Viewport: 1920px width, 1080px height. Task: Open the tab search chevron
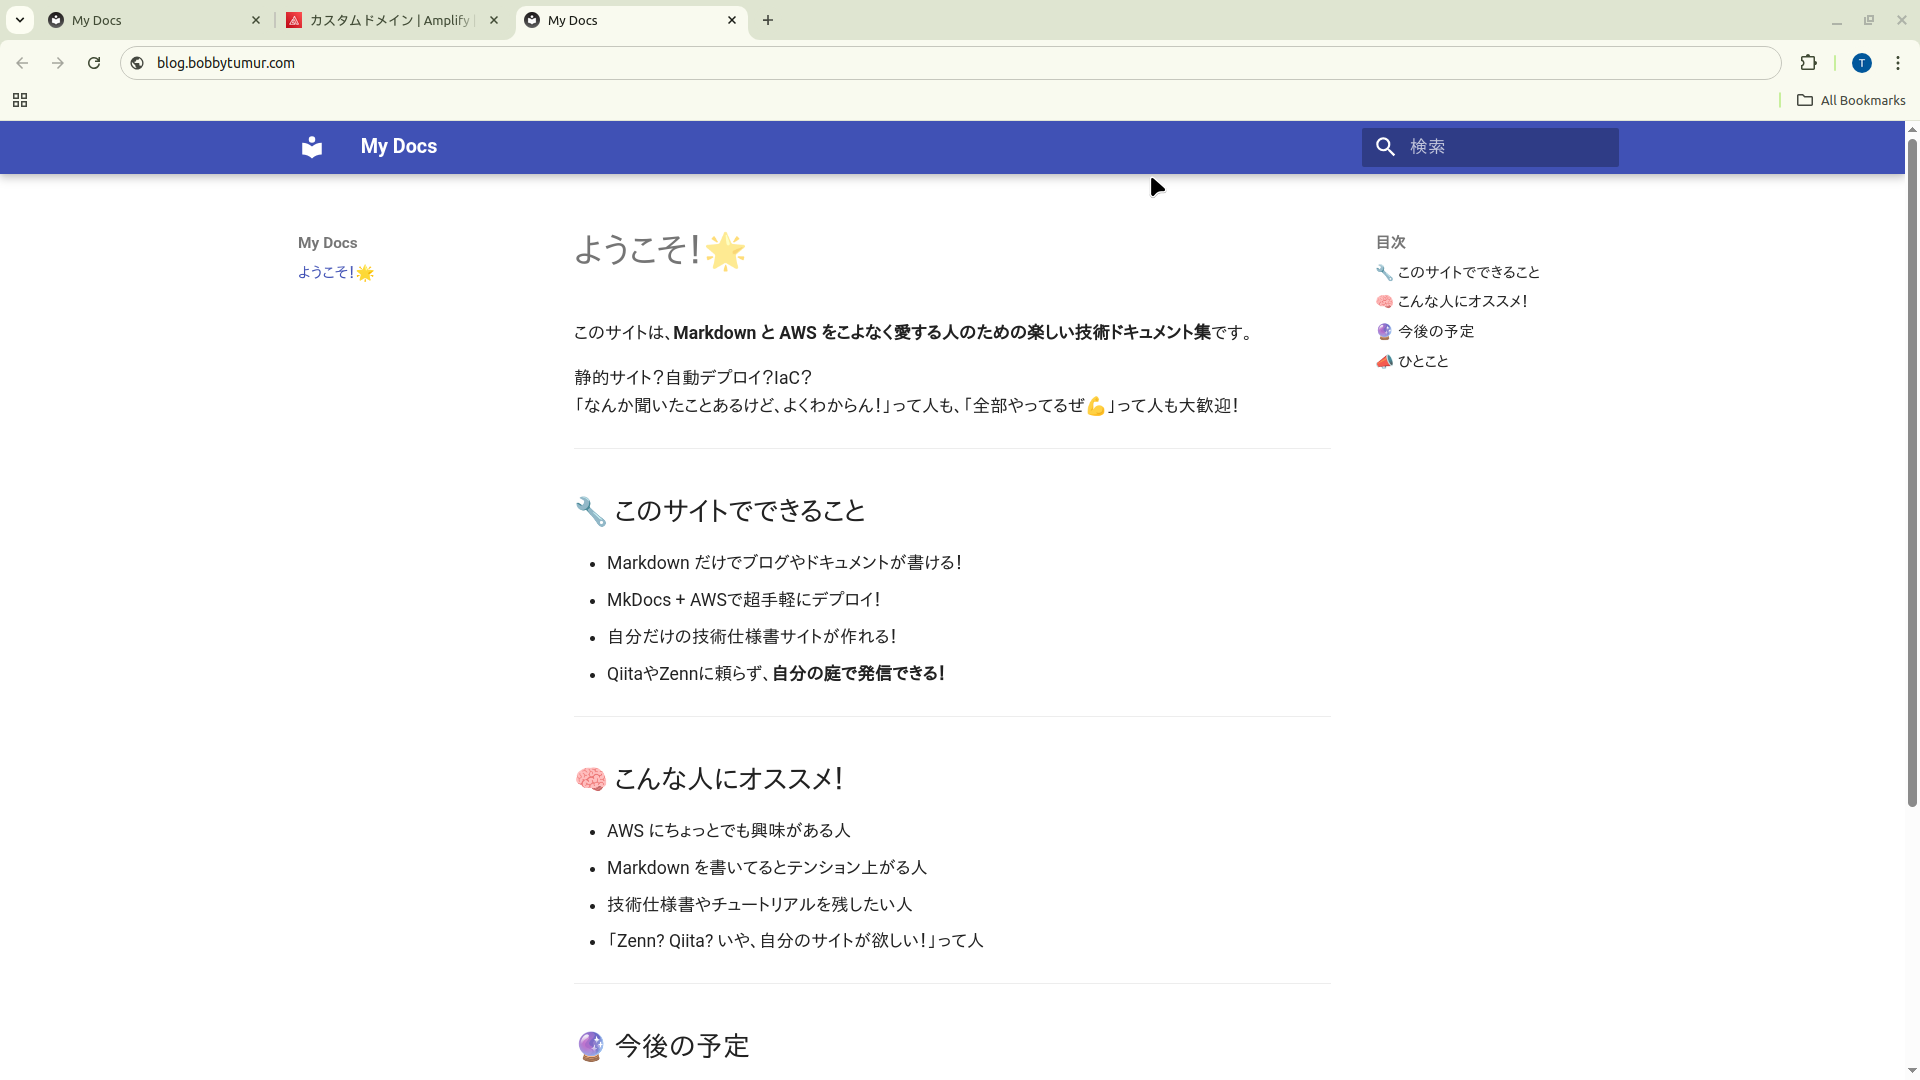20,19
